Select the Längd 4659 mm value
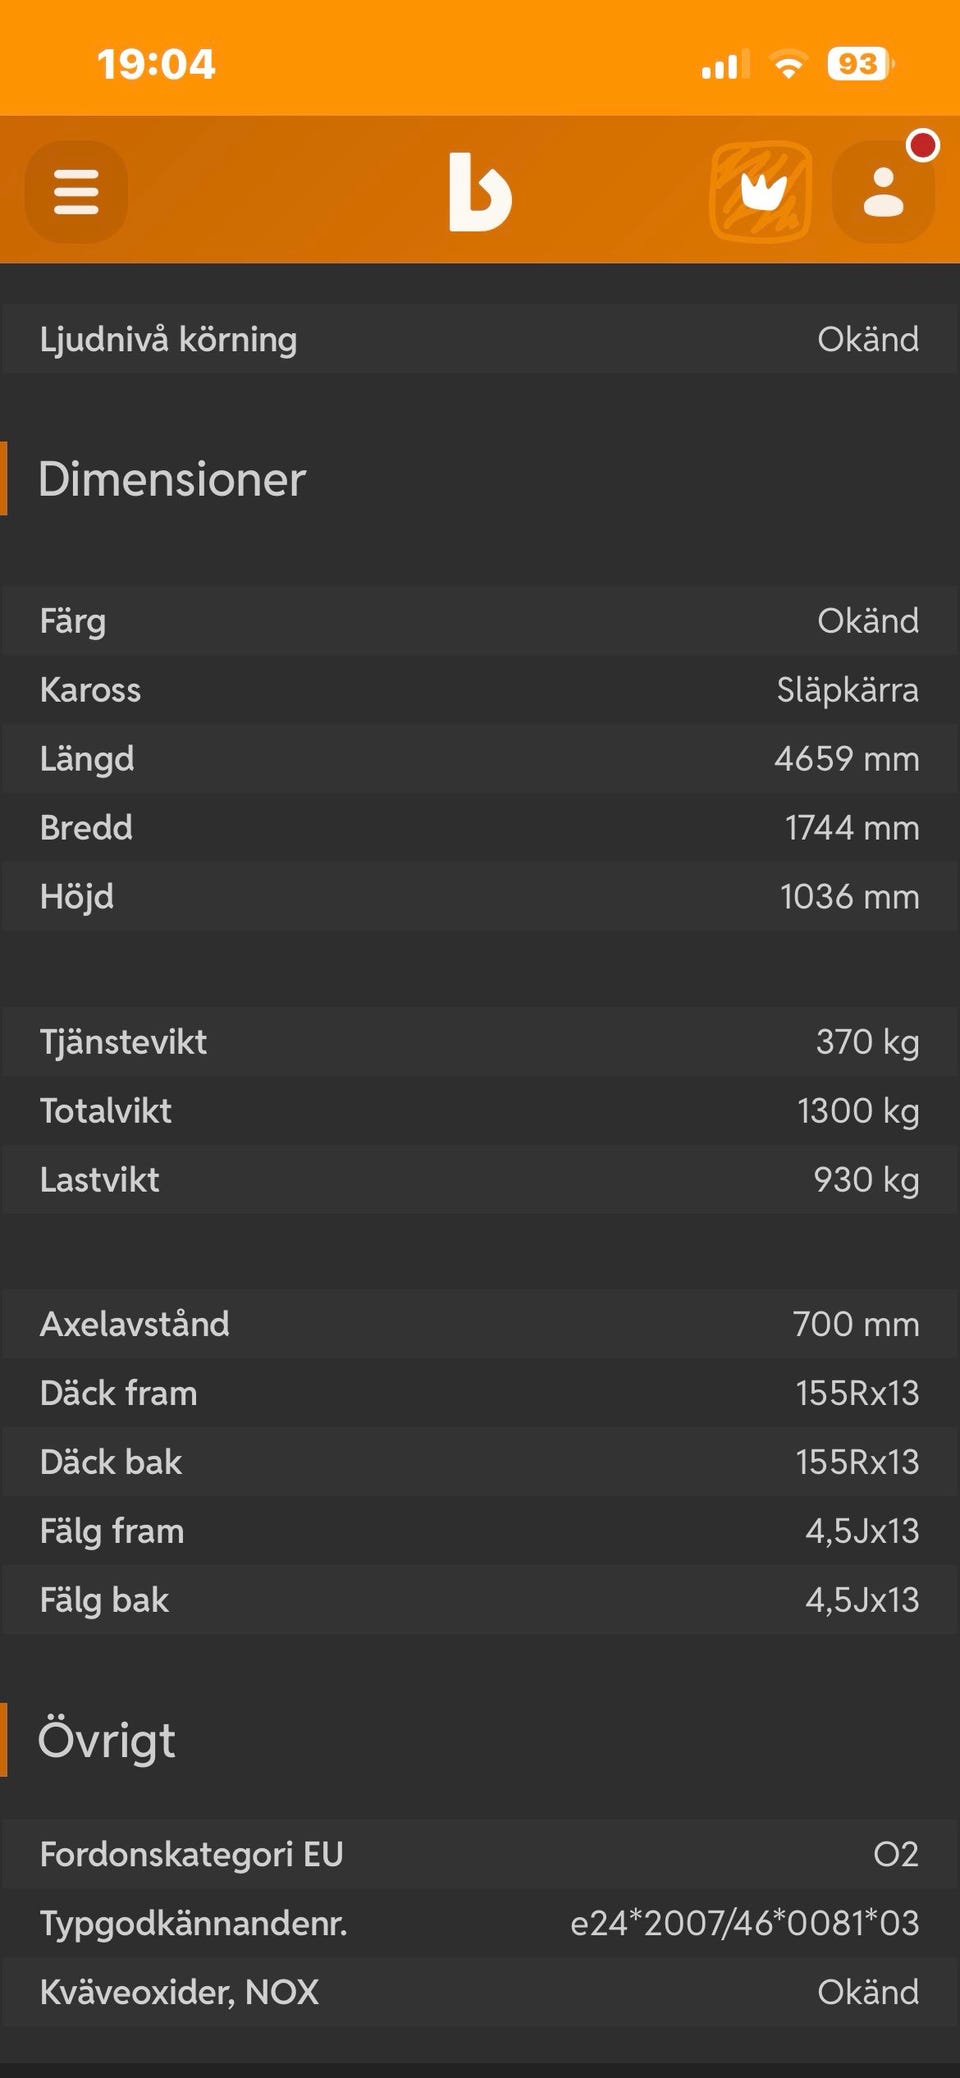Image resolution: width=960 pixels, height=2078 pixels. (x=846, y=759)
